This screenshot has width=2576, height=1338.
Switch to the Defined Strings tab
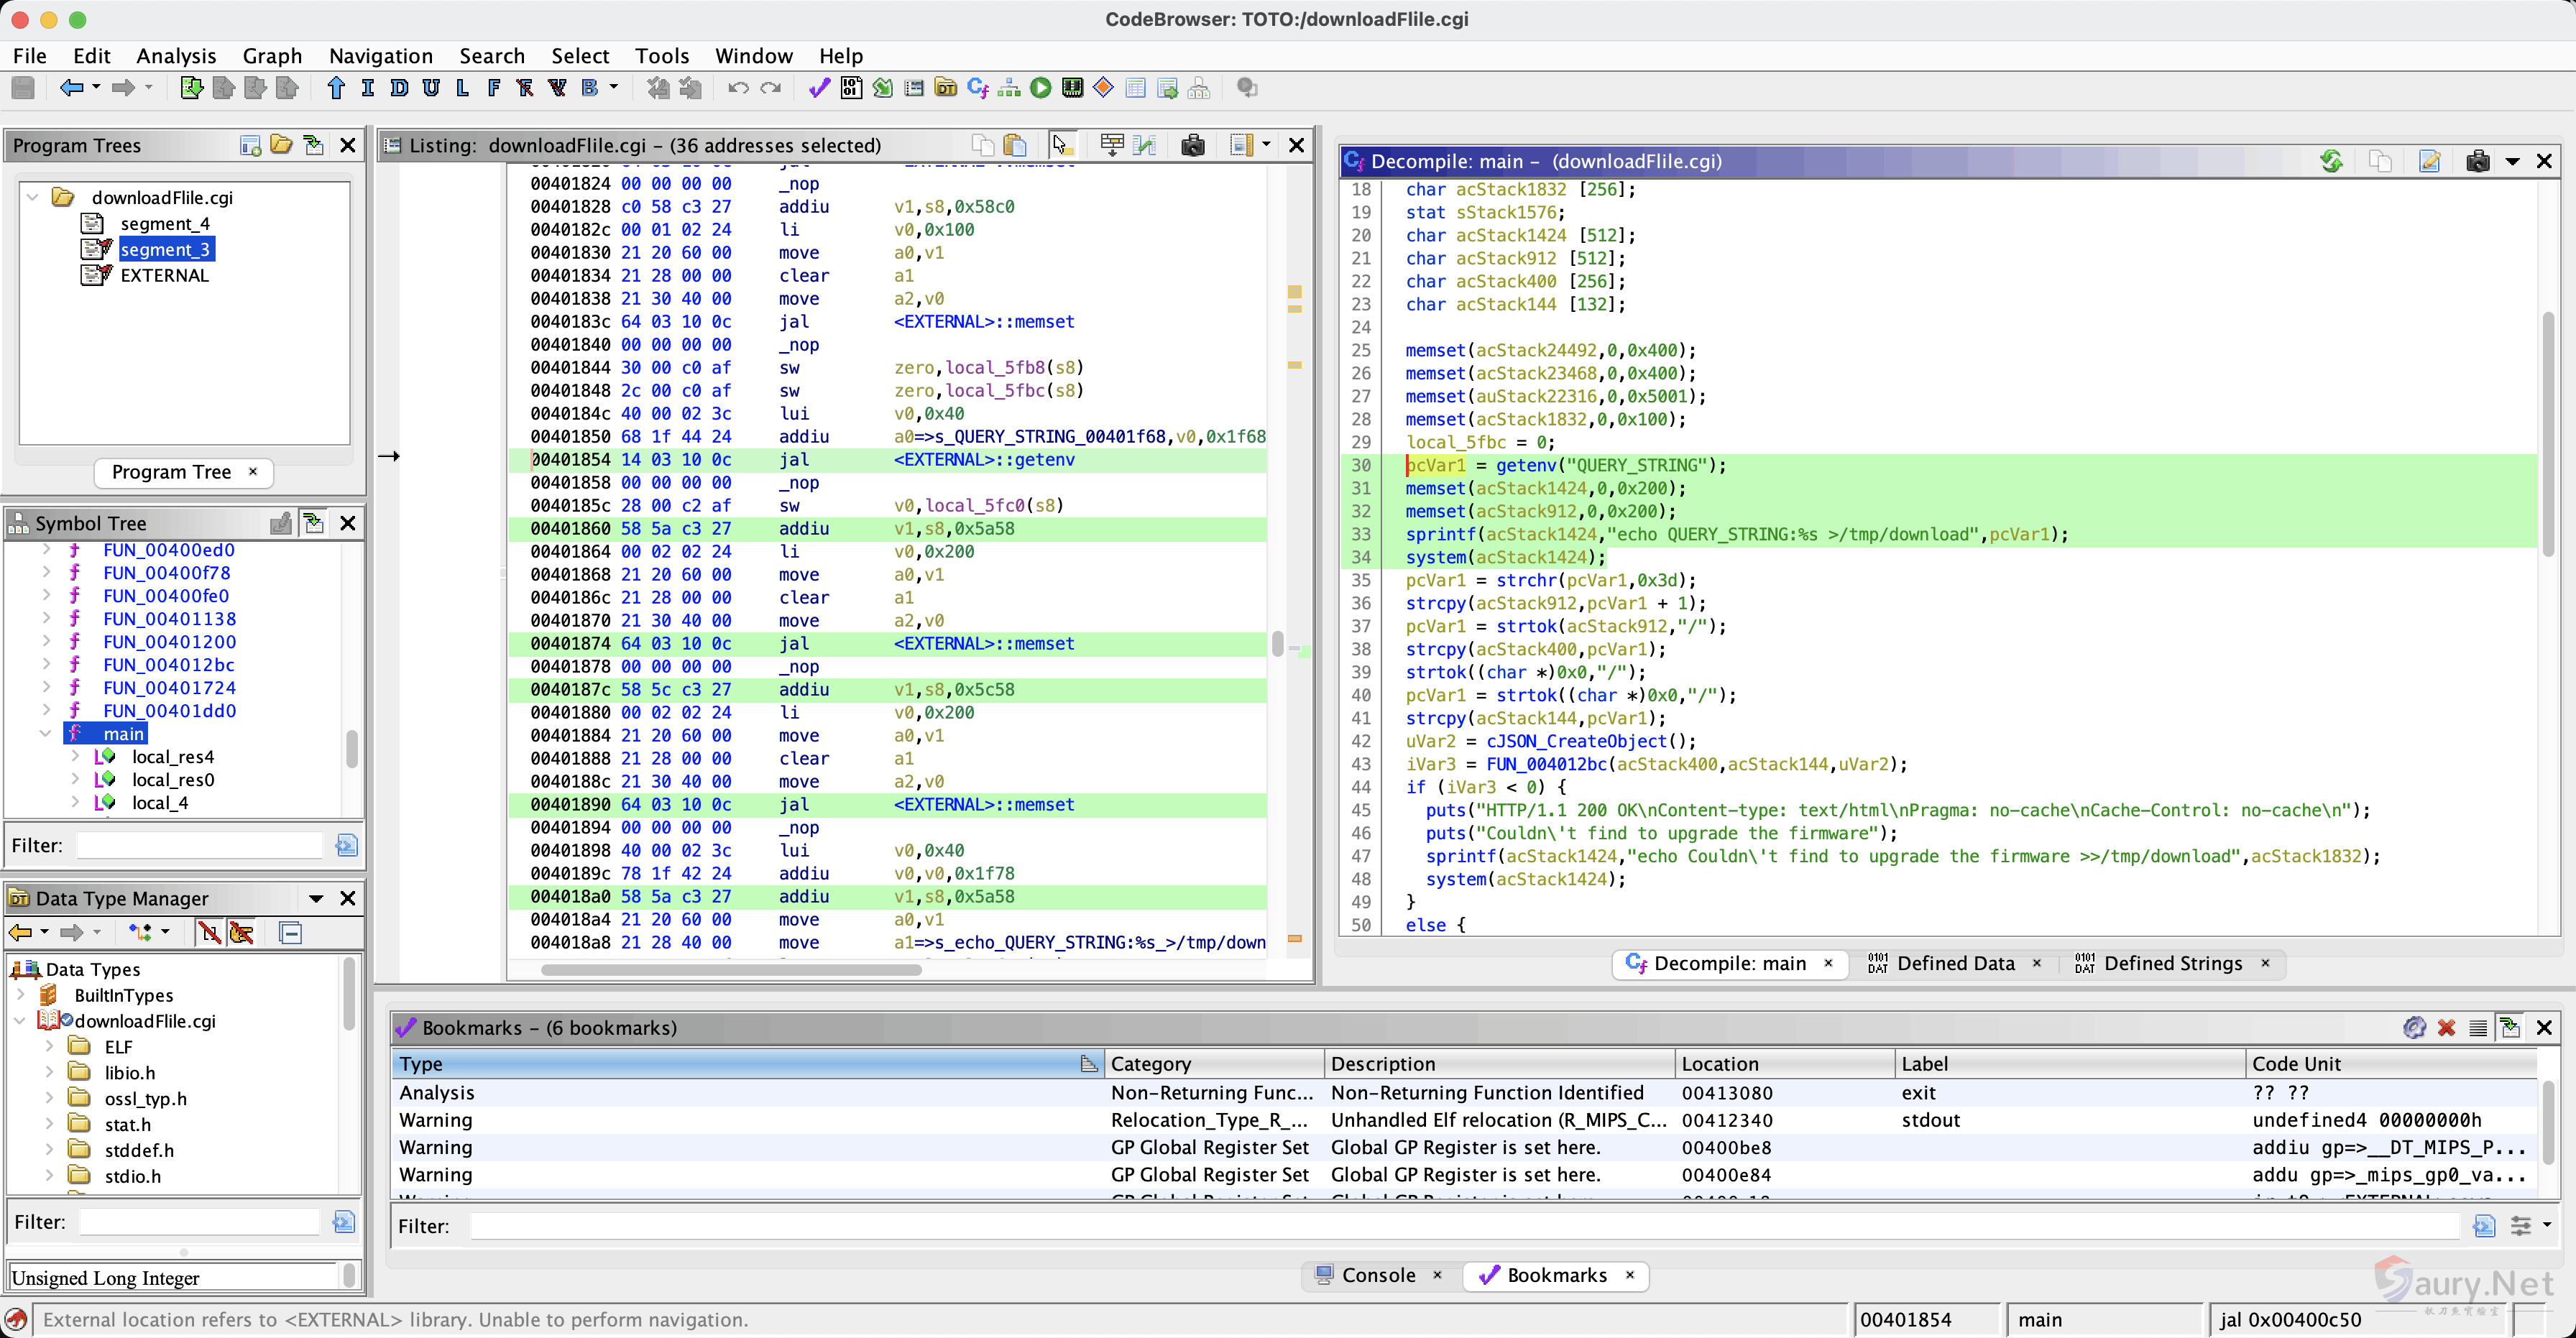pos(2172,963)
